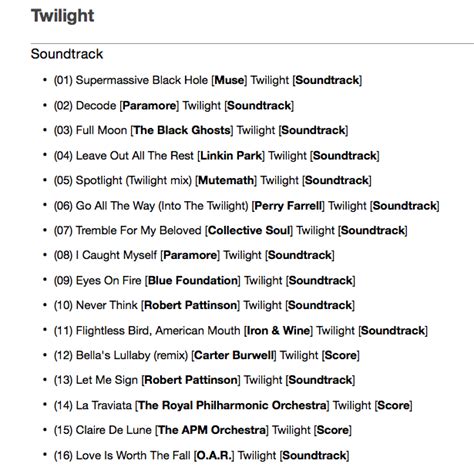Click Flightless Bird, American Mouth track
Screen dimensions: 474x474
[x=241, y=330]
